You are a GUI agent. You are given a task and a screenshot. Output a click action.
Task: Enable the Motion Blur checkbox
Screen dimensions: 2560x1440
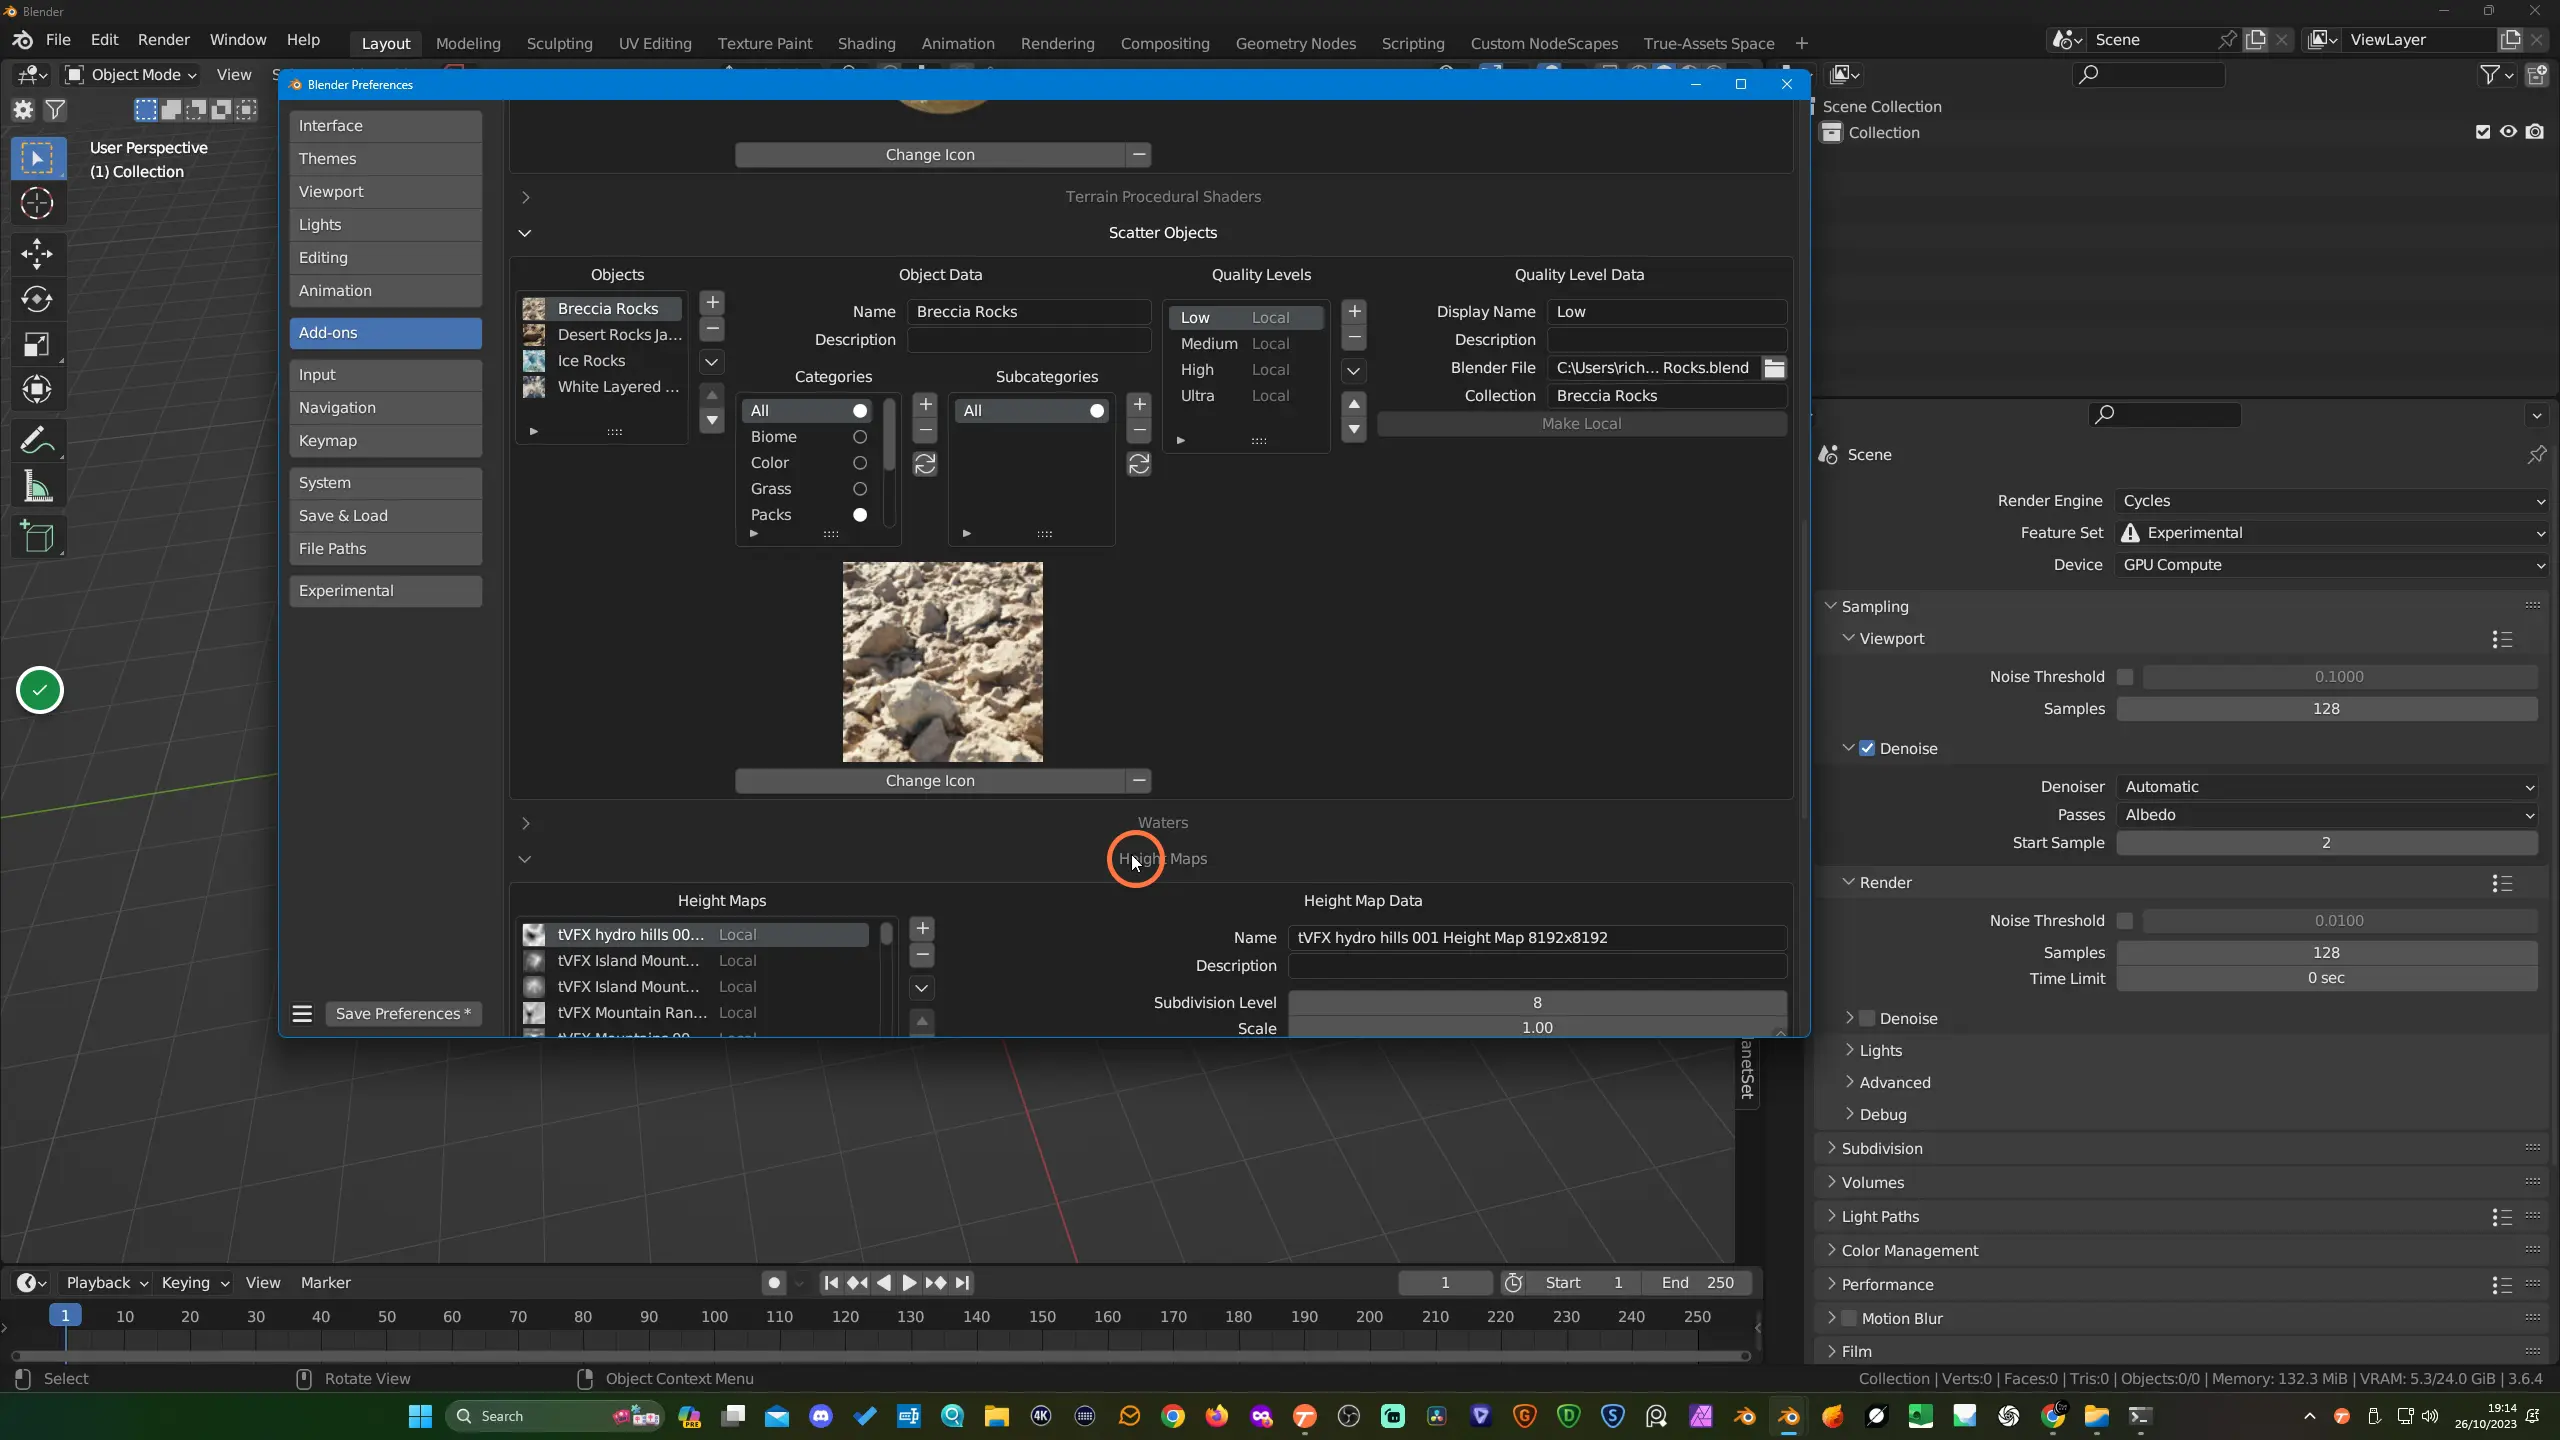click(x=1849, y=1319)
